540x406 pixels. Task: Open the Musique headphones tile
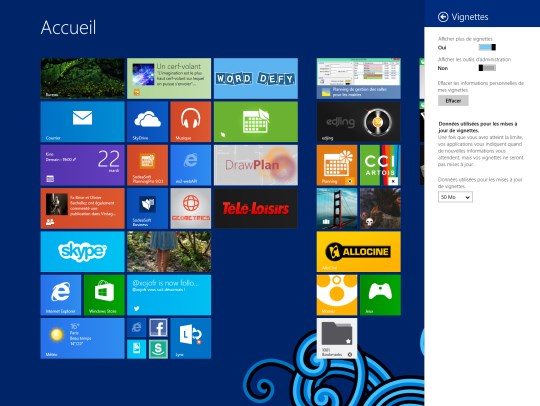[191, 122]
